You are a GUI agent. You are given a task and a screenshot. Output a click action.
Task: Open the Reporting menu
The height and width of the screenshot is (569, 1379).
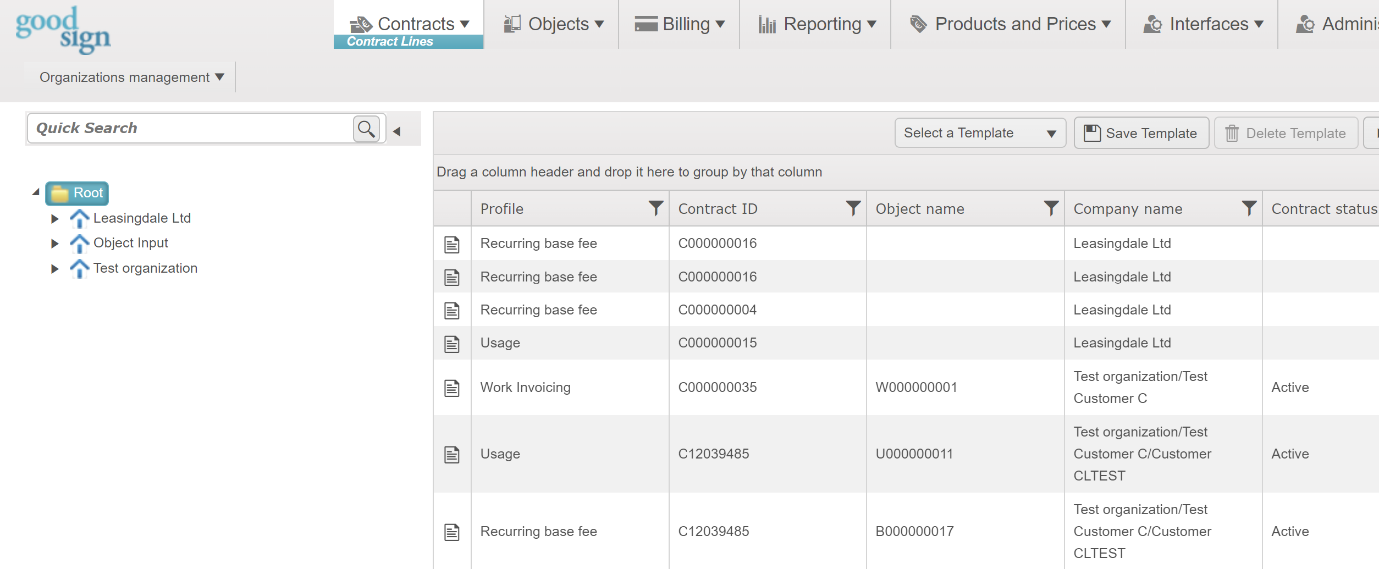(816, 24)
